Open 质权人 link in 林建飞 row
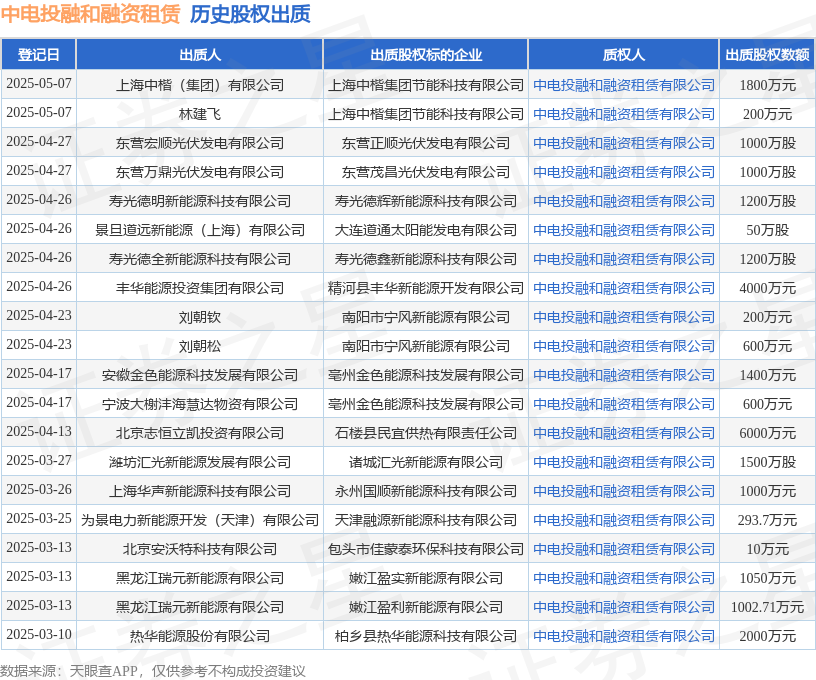 point(623,114)
